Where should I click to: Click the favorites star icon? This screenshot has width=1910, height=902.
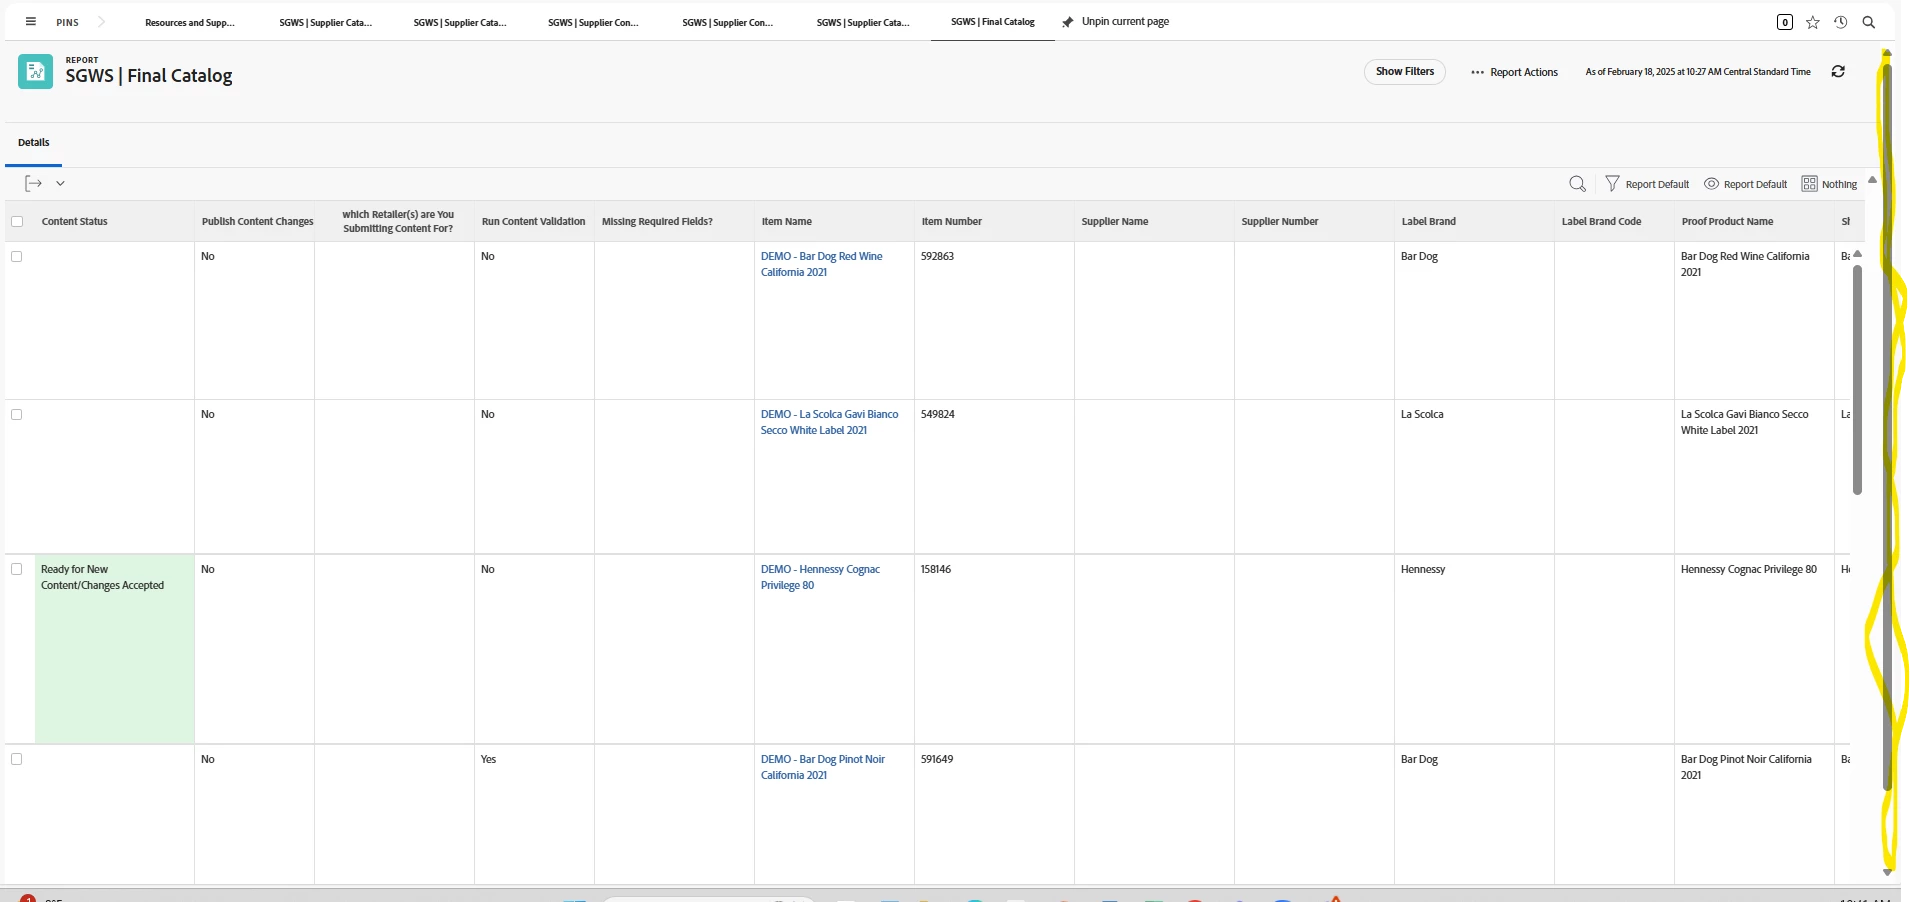[1813, 22]
